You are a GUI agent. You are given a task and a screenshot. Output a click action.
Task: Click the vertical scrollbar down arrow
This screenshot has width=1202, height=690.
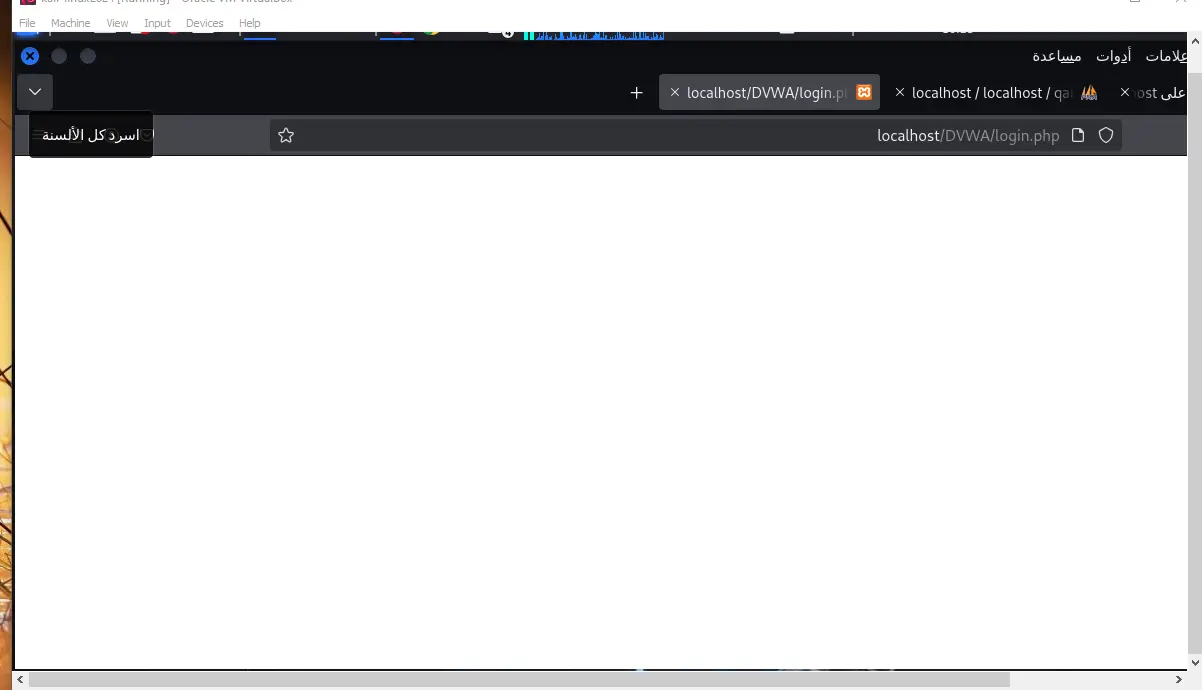click(1194, 662)
